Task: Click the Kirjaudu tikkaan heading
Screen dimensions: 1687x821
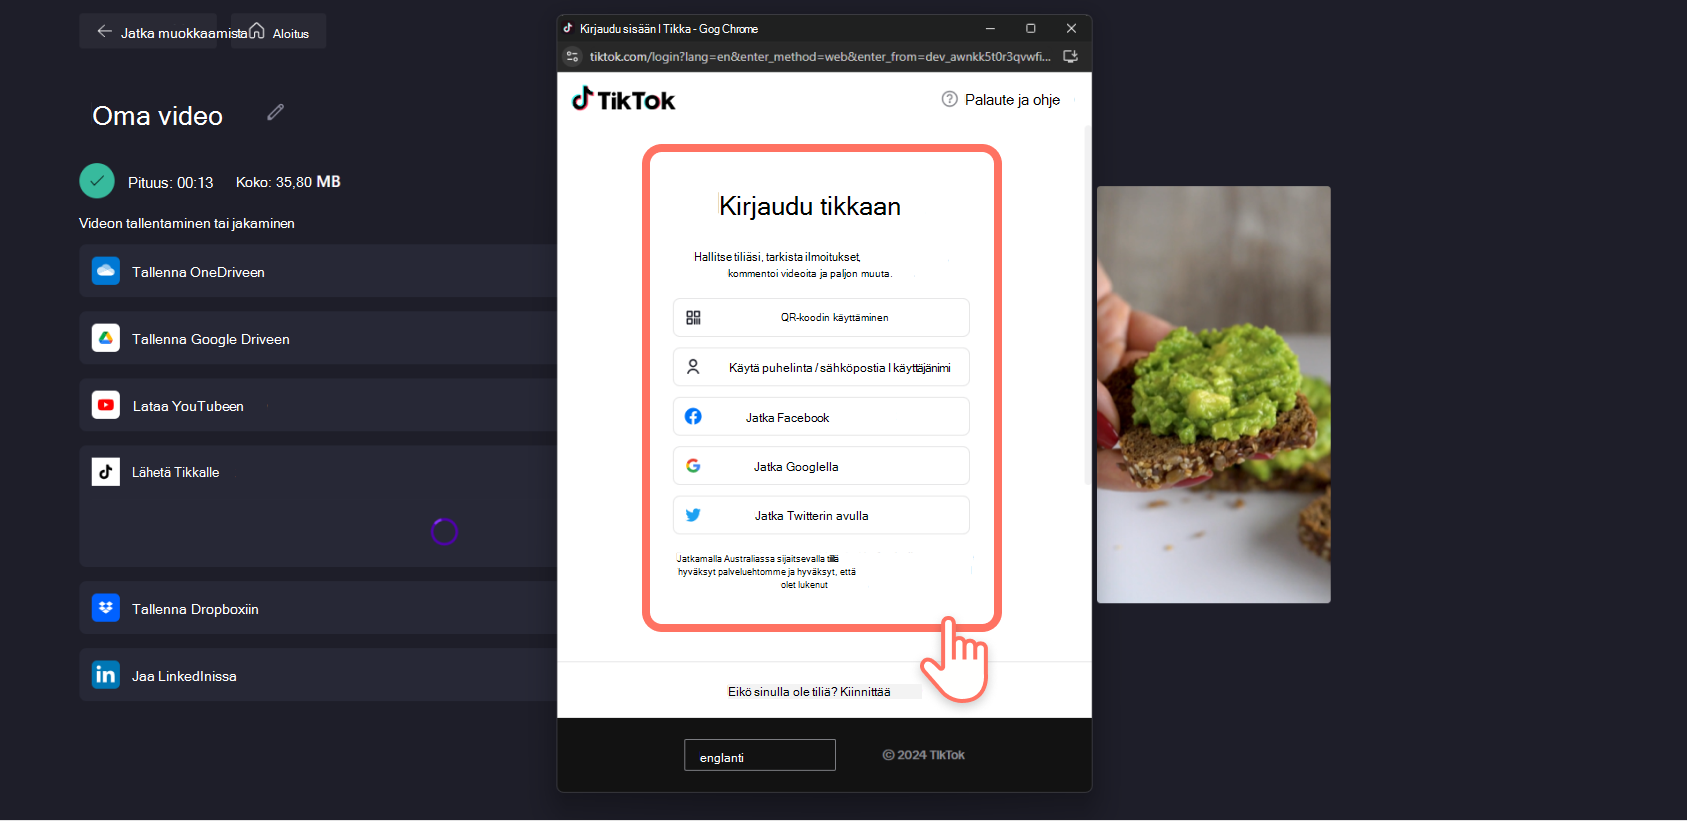Action: [x=810, y=206]
